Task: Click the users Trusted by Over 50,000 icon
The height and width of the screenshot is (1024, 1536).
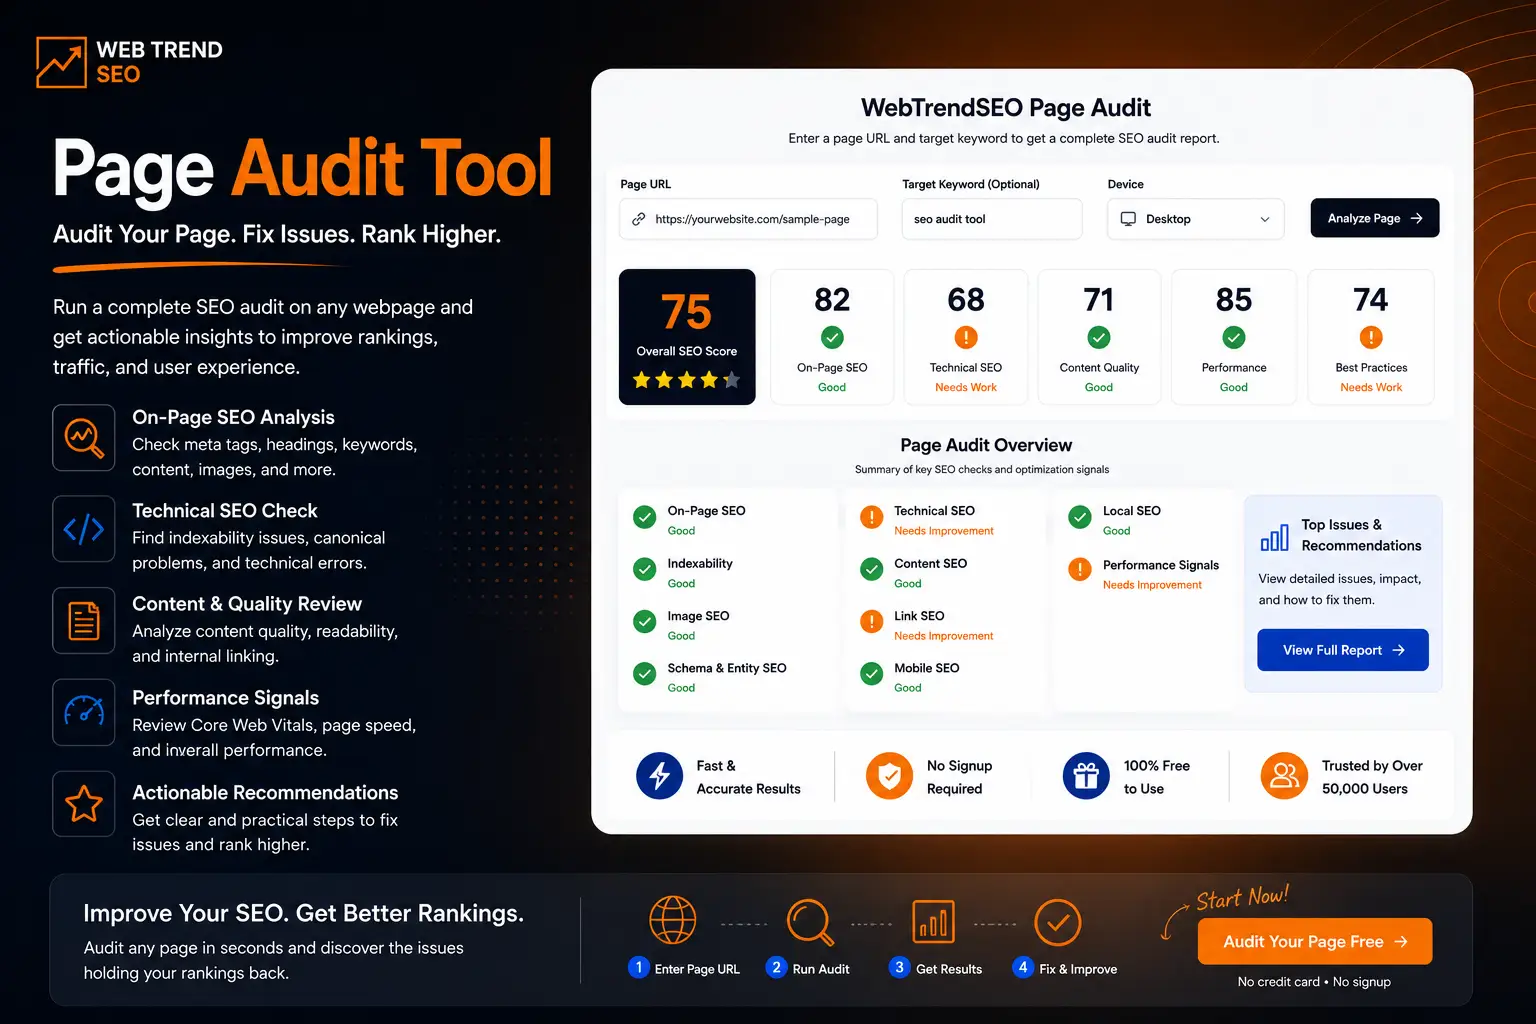Action: click(1284, 776)
